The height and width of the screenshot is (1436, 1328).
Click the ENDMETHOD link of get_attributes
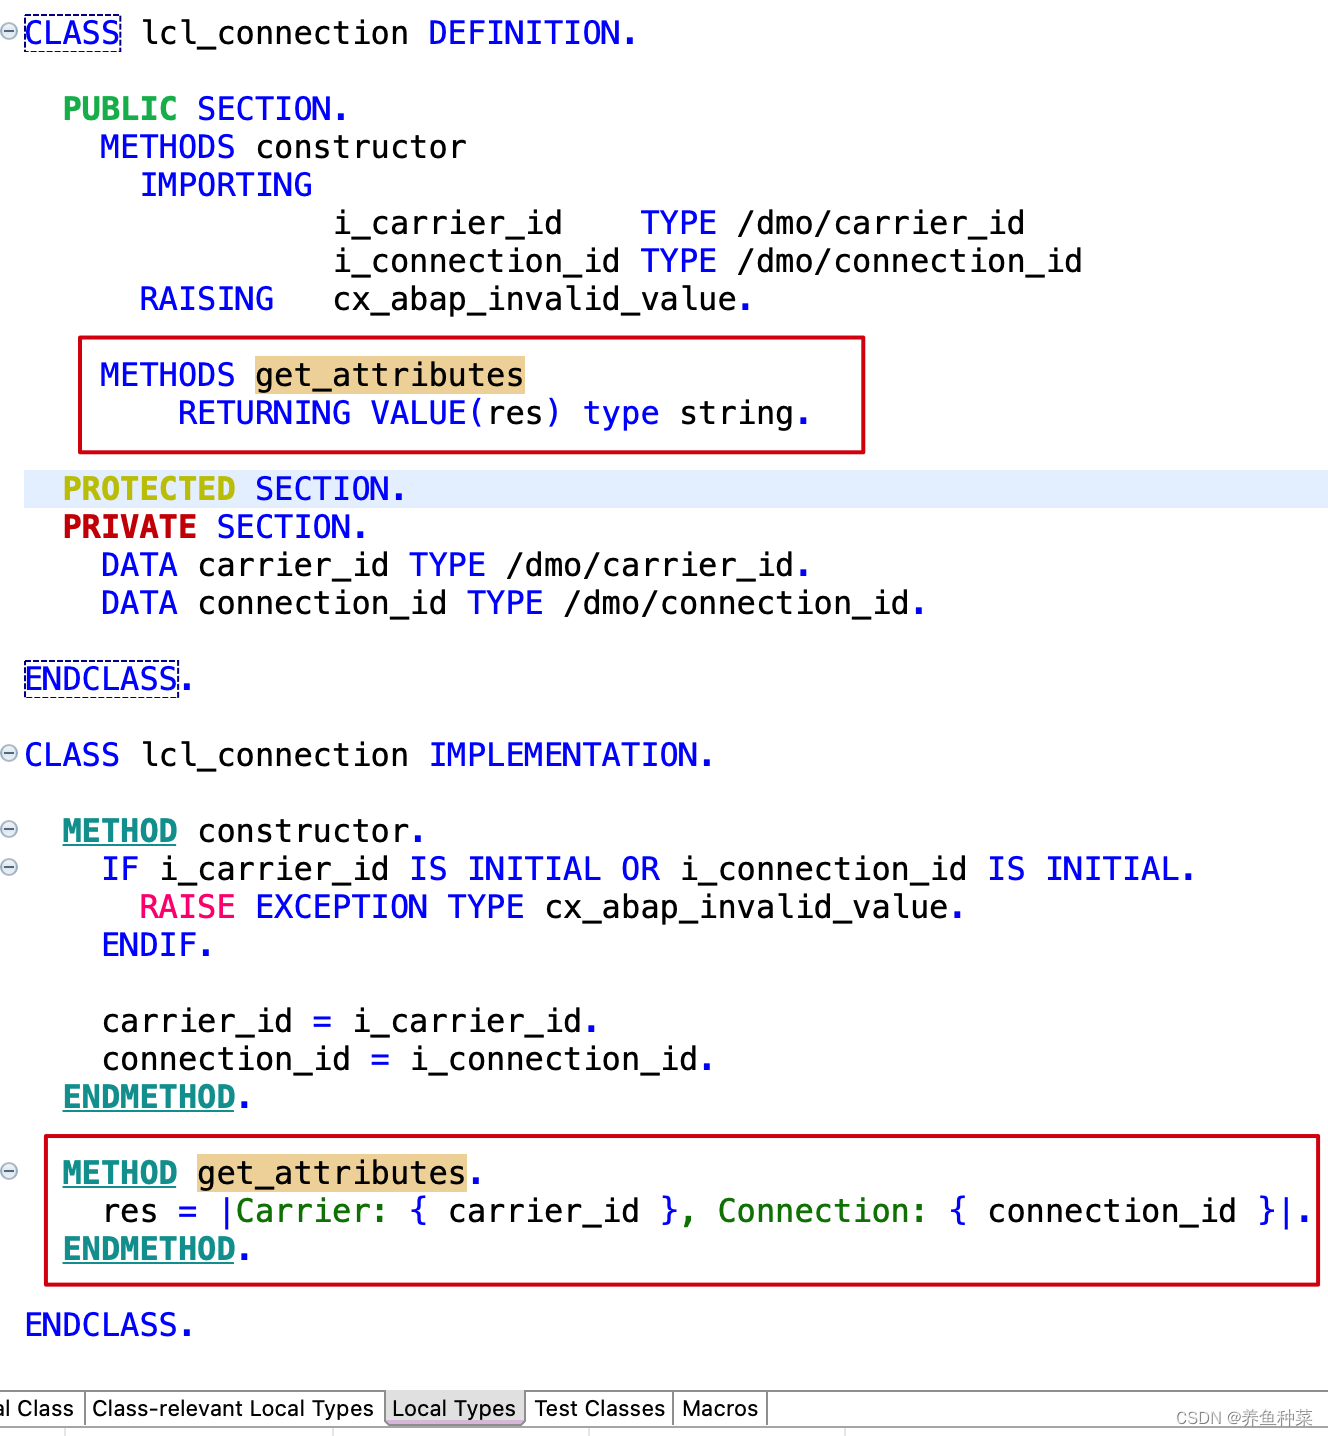pos(147,1248)
